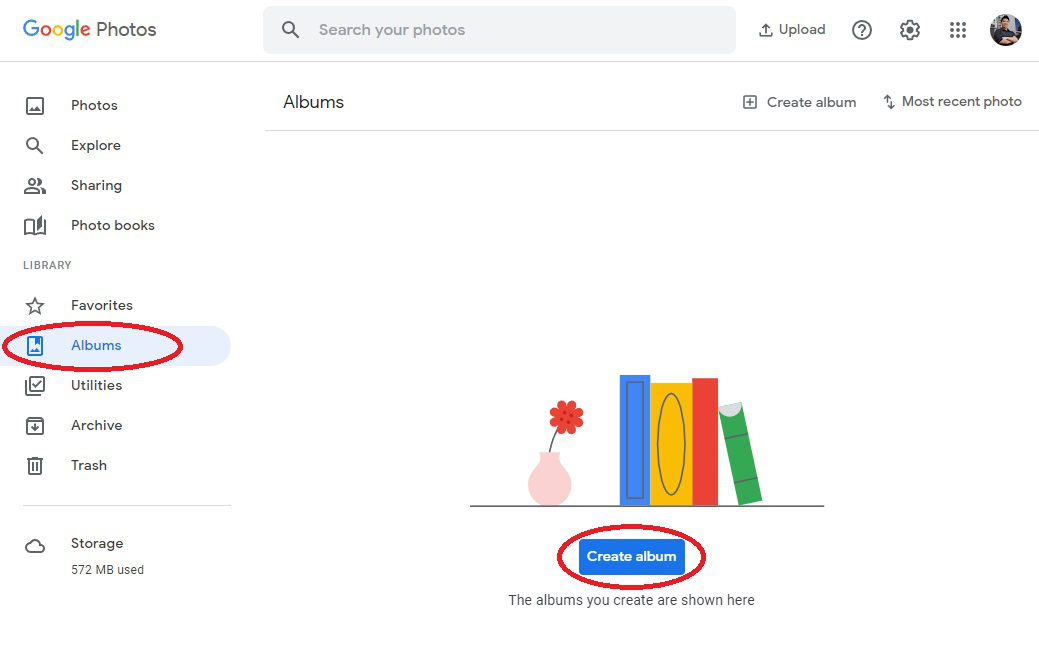Click the account profile picture
Screen dimensions: 1039x653
point(1006,30)
